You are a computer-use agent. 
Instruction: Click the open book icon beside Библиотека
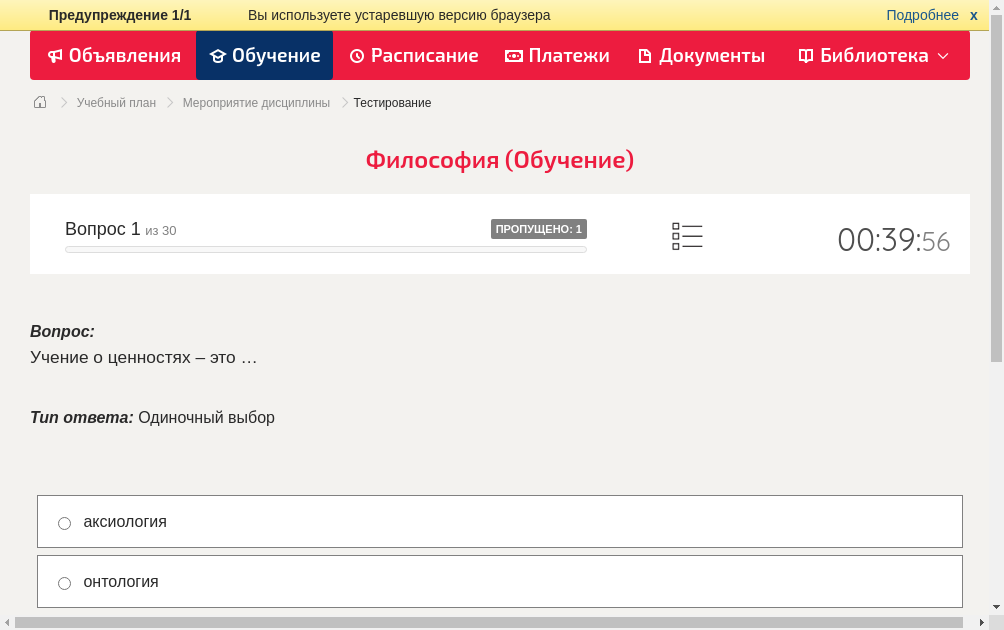click(x=806, y=56)
